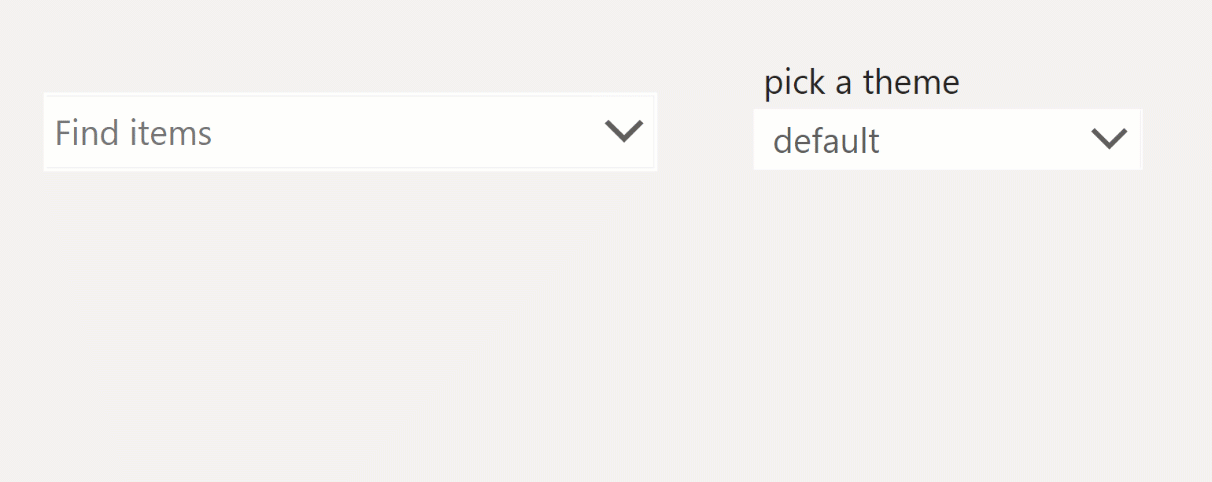Click the chevron in the Find items box
1212x482 pixels.
pyautogui.click(x=624, y=132)
